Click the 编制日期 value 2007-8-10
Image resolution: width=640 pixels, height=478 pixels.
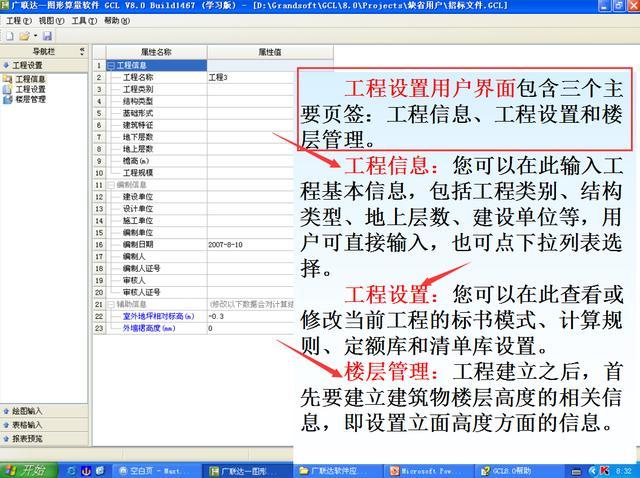pyautogui.click(x=250, y=245)
